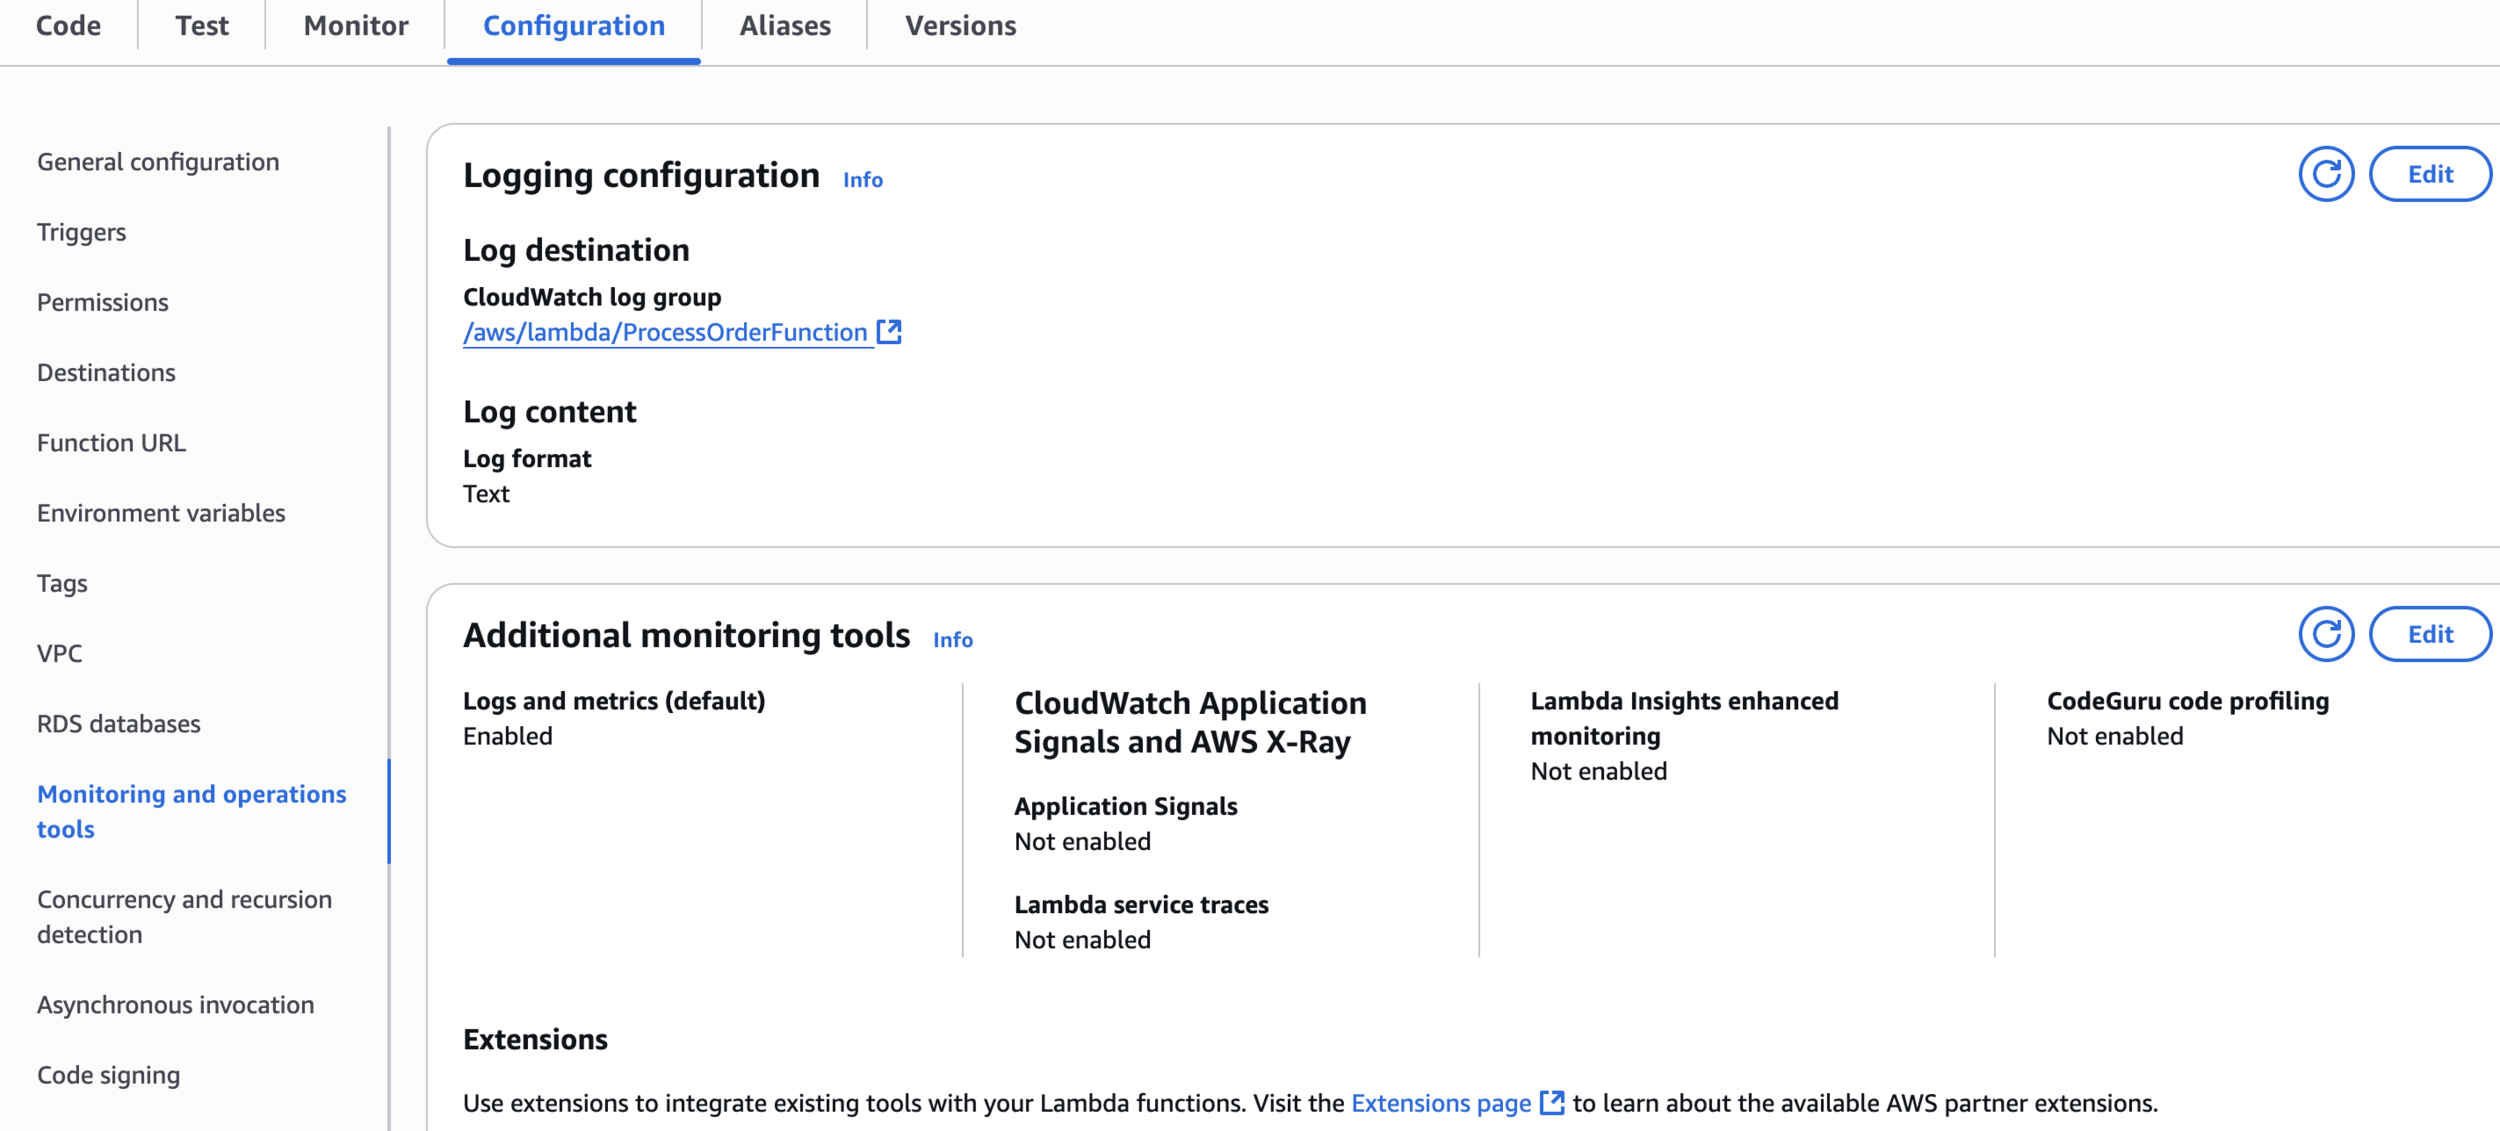The height and width of the screenshot is (1131, 2500).
Task: Open Environment variables settings
Action: [161, 513]
